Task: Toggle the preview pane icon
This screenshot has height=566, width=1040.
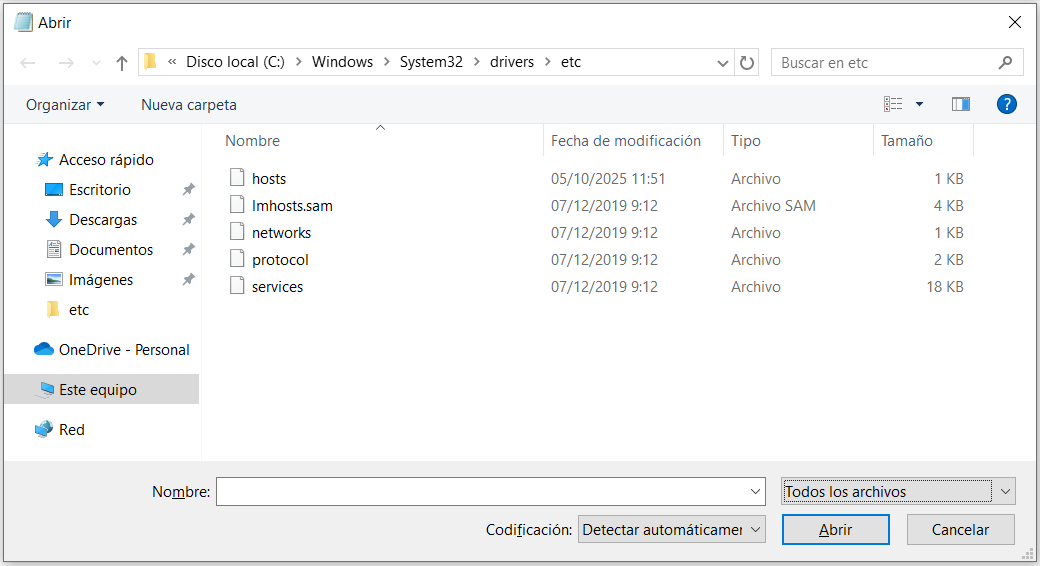Action: 961,104
